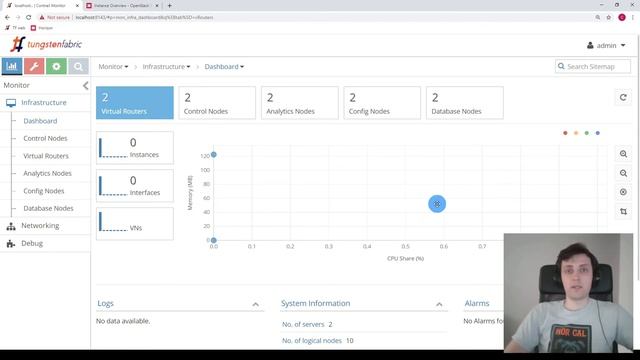This screenshot has height=360, width=640.
Task: Expand the Debug menu item
Action: pos(32,244)
